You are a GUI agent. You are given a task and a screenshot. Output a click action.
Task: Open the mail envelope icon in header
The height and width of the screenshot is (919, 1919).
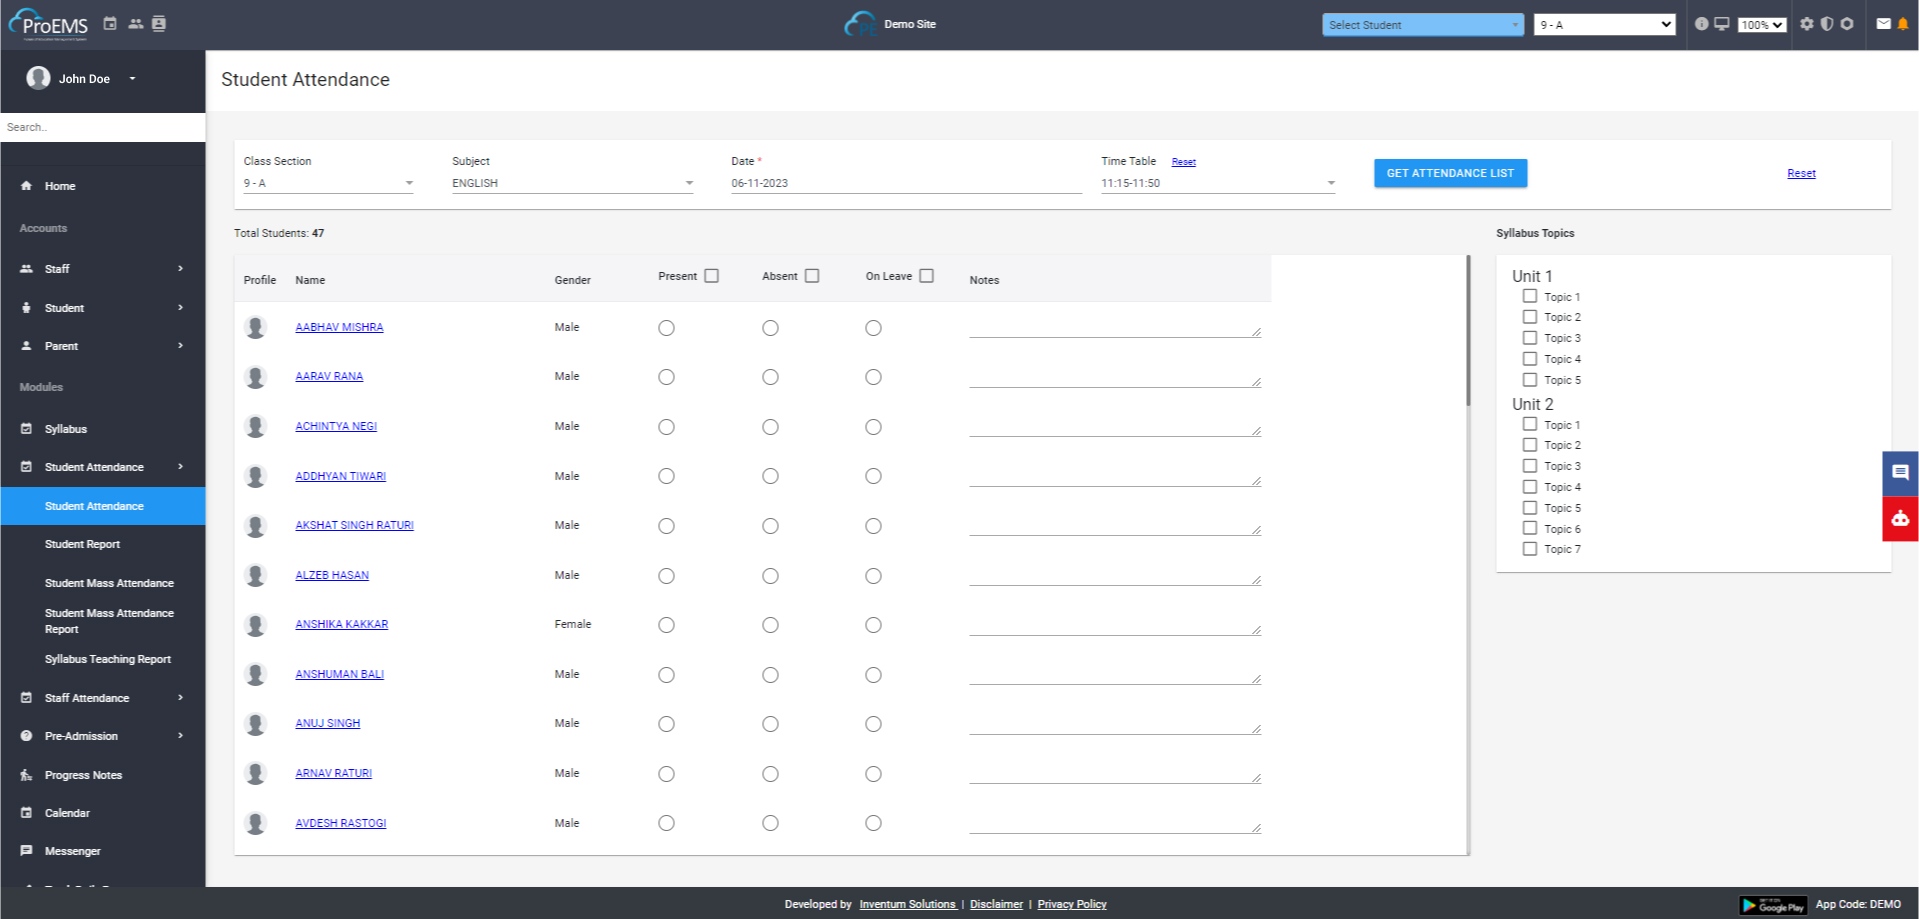tap(1883, 24)
